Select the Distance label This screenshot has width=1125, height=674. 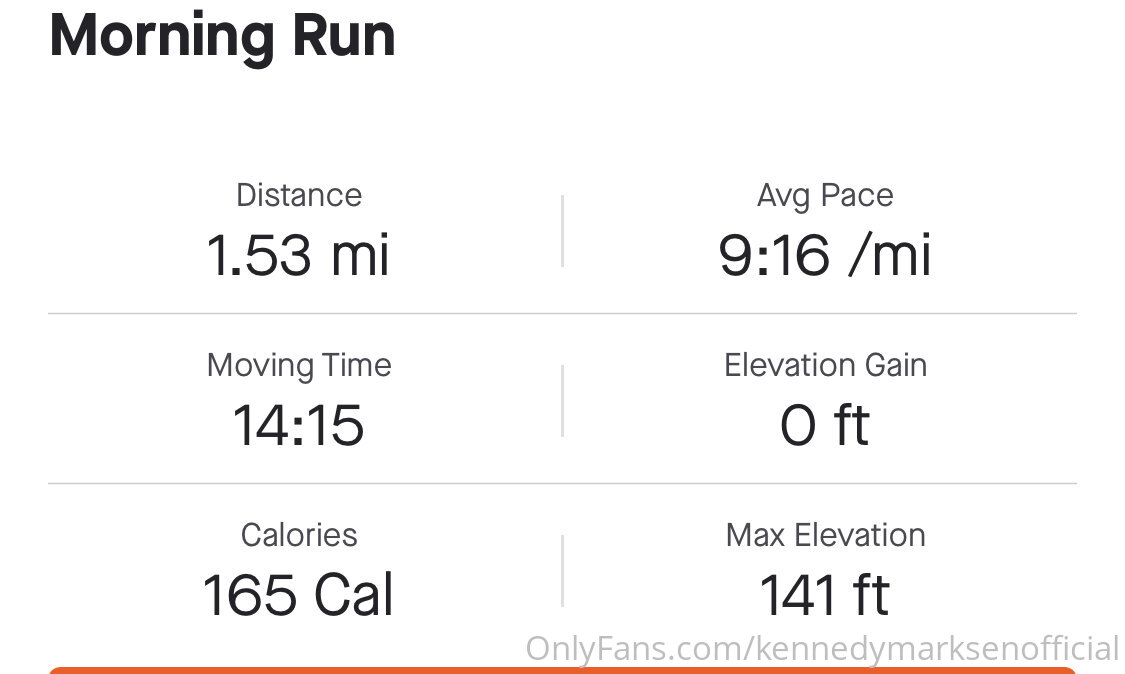pyautogui.click(x=299, y=195)
